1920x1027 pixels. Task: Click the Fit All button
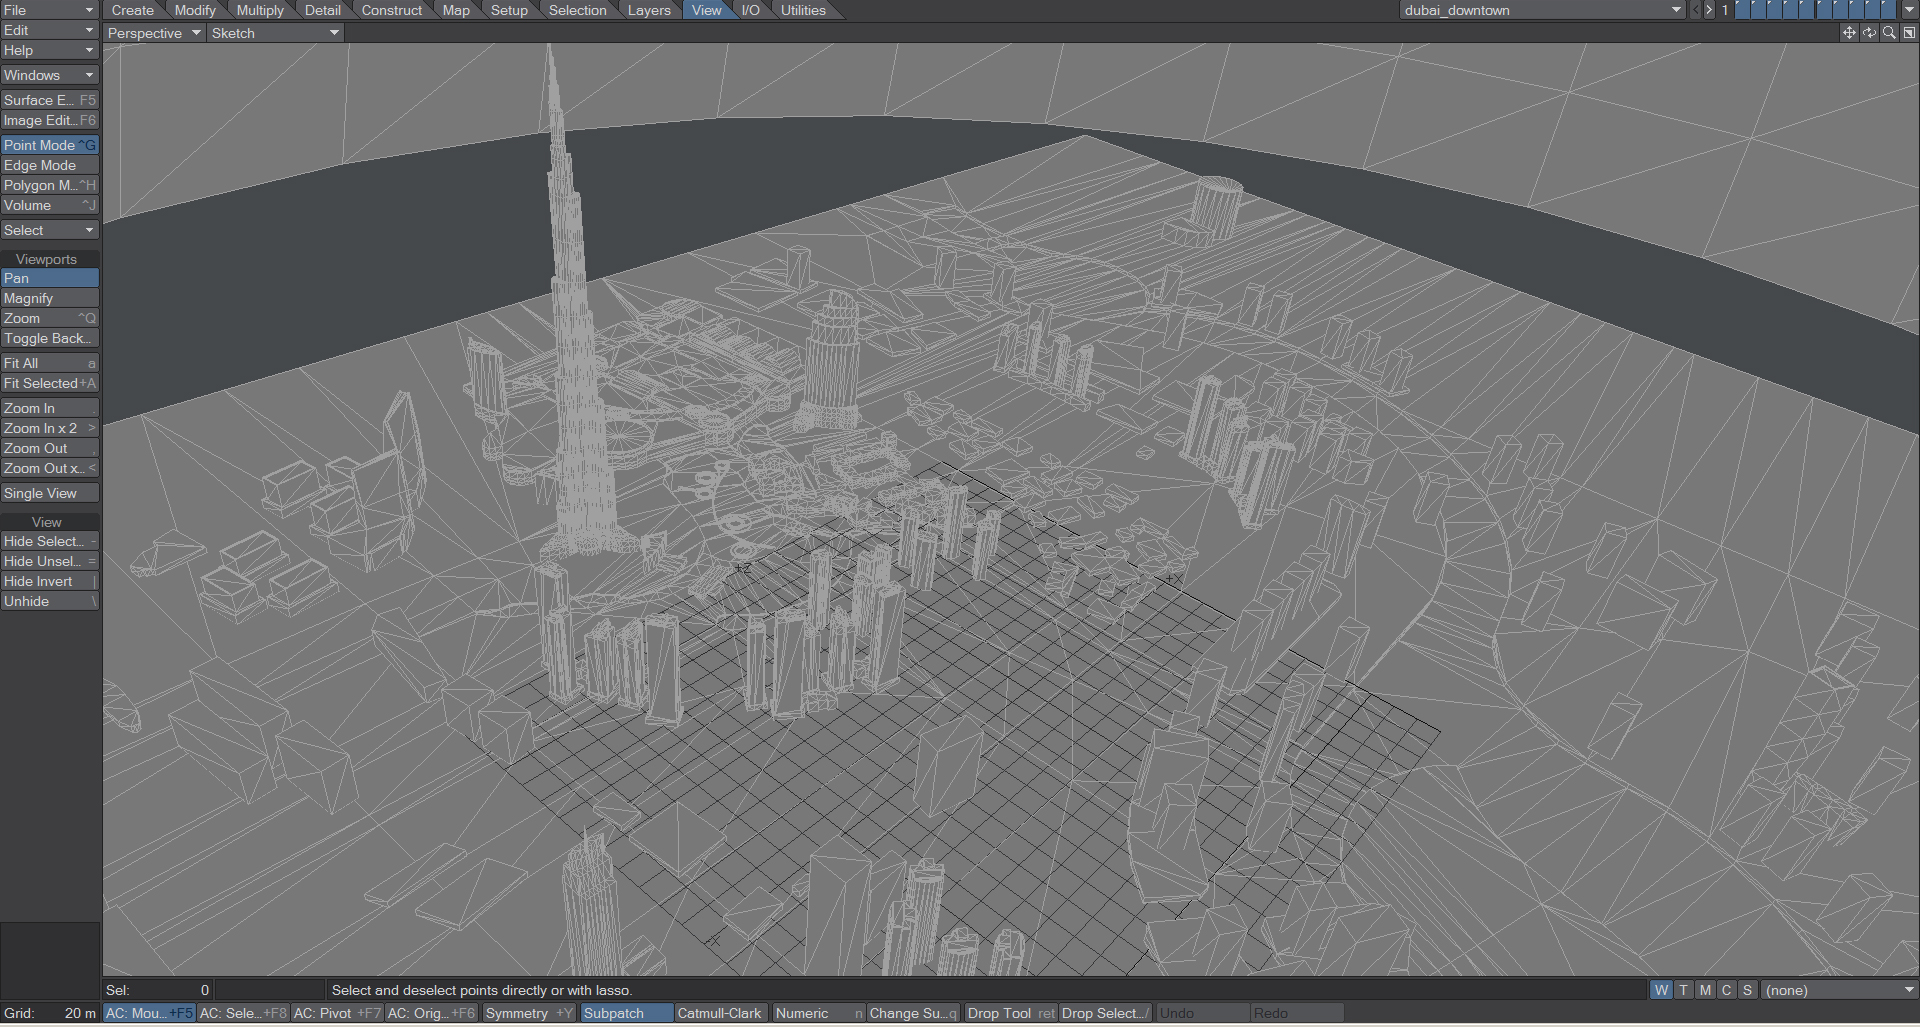[x=48, y=362]
